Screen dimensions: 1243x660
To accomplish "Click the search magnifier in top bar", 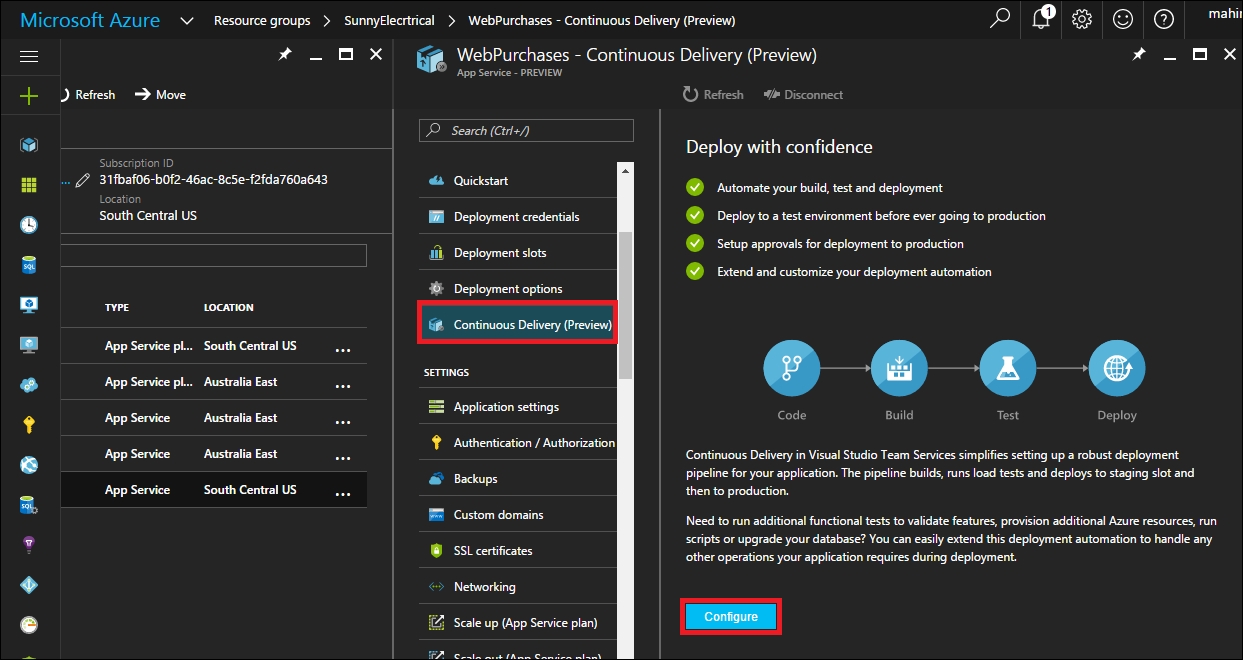I will point(999,19).
